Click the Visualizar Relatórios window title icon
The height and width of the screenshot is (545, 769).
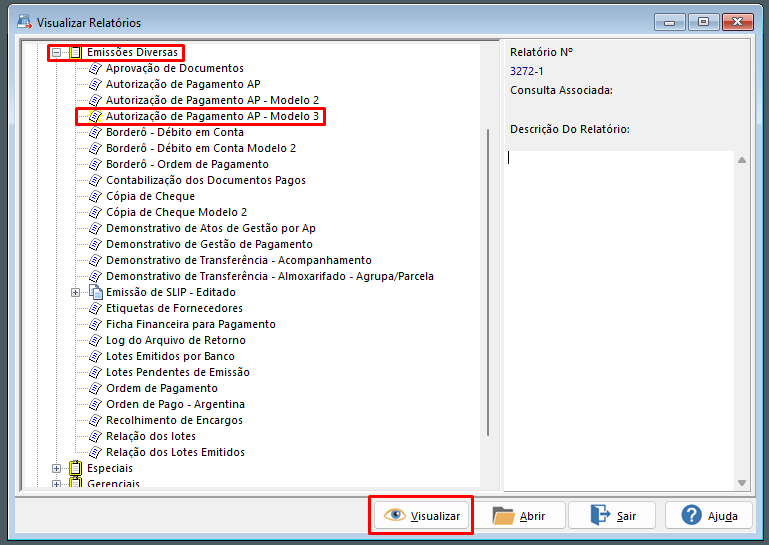(x=25, y=22)
